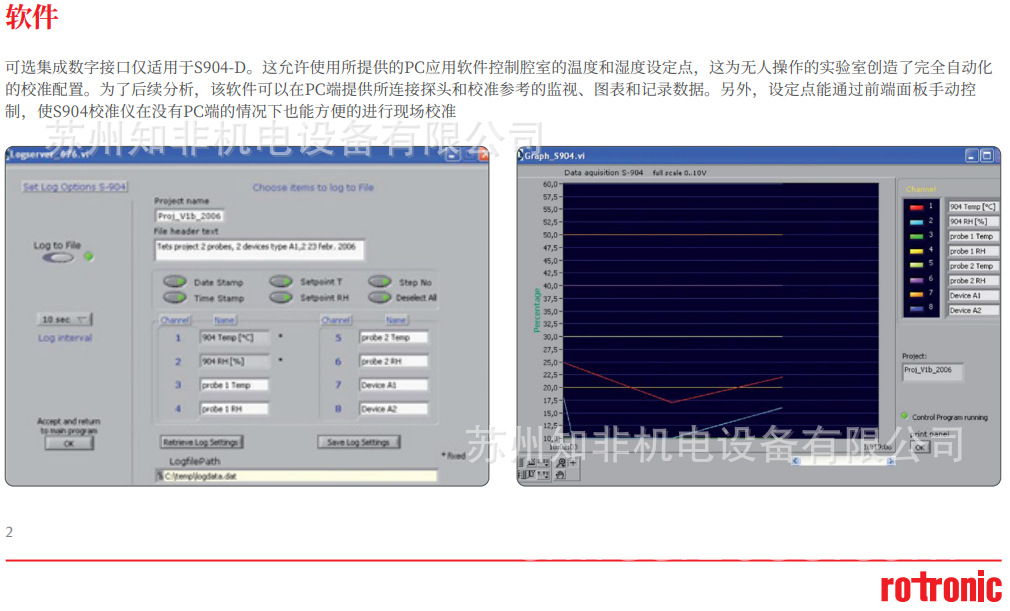The width and height of the screenshot is (1010, 611).
Task: Click legend label Device A2 in graph
Action: pyautogui.click(x=973, y=310)
